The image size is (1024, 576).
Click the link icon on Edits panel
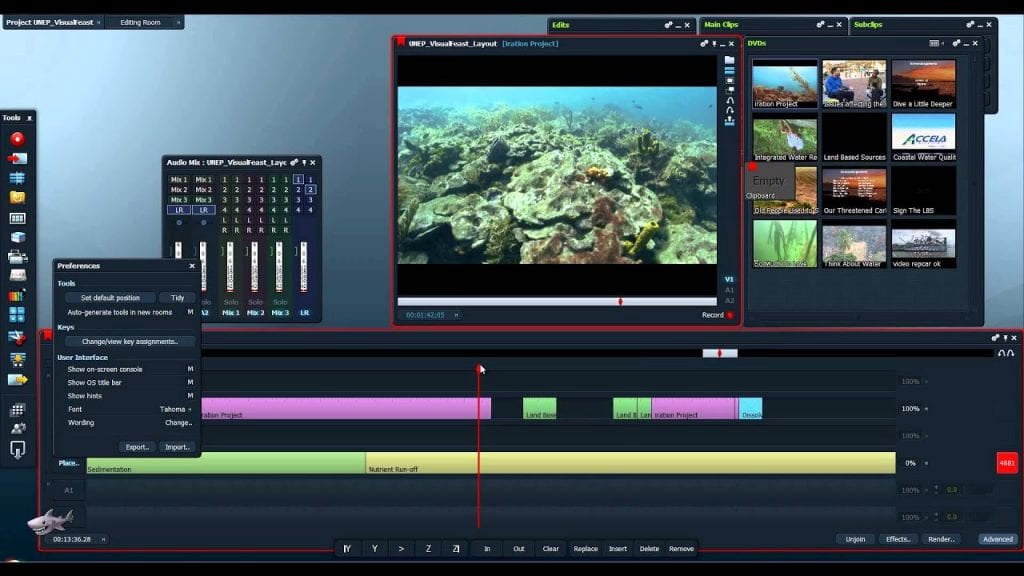668,25
